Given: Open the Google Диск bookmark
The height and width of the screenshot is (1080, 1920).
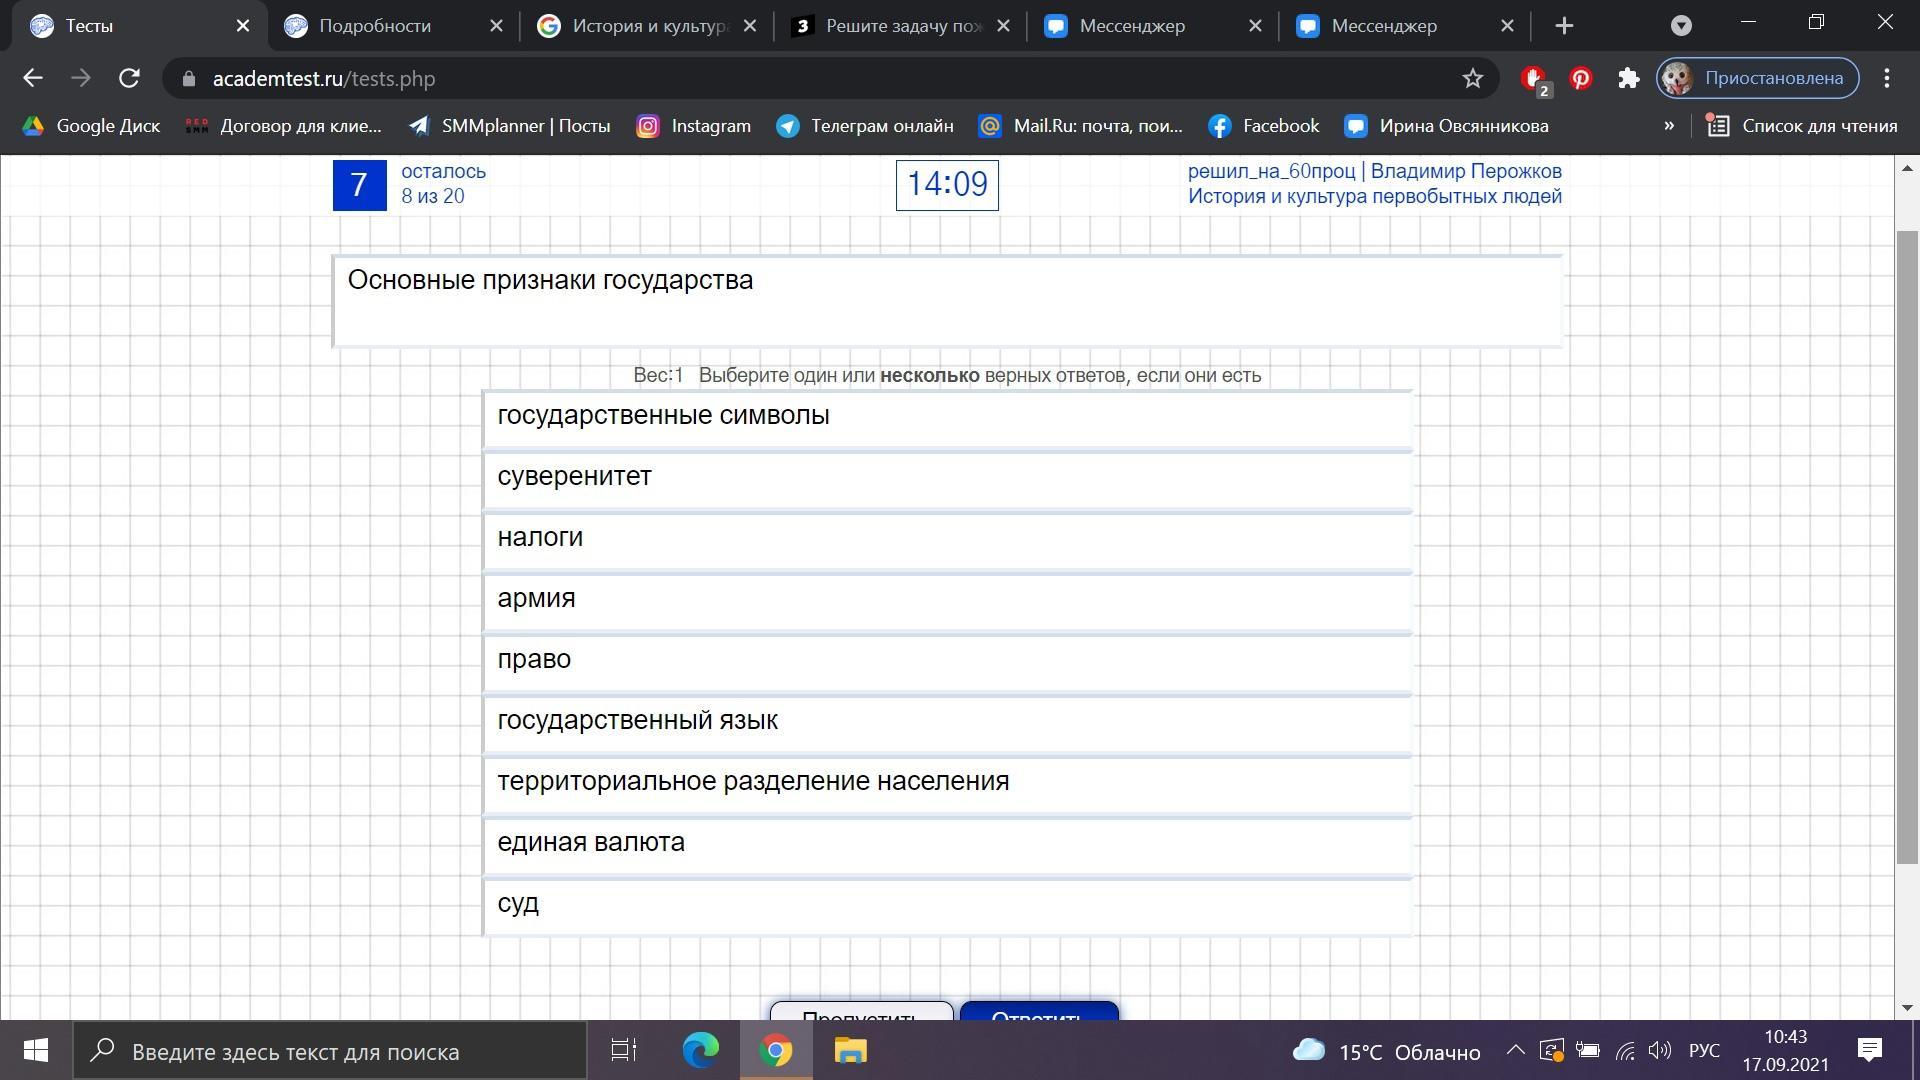Looking at the screenshot, I should (x=92, y=126).
